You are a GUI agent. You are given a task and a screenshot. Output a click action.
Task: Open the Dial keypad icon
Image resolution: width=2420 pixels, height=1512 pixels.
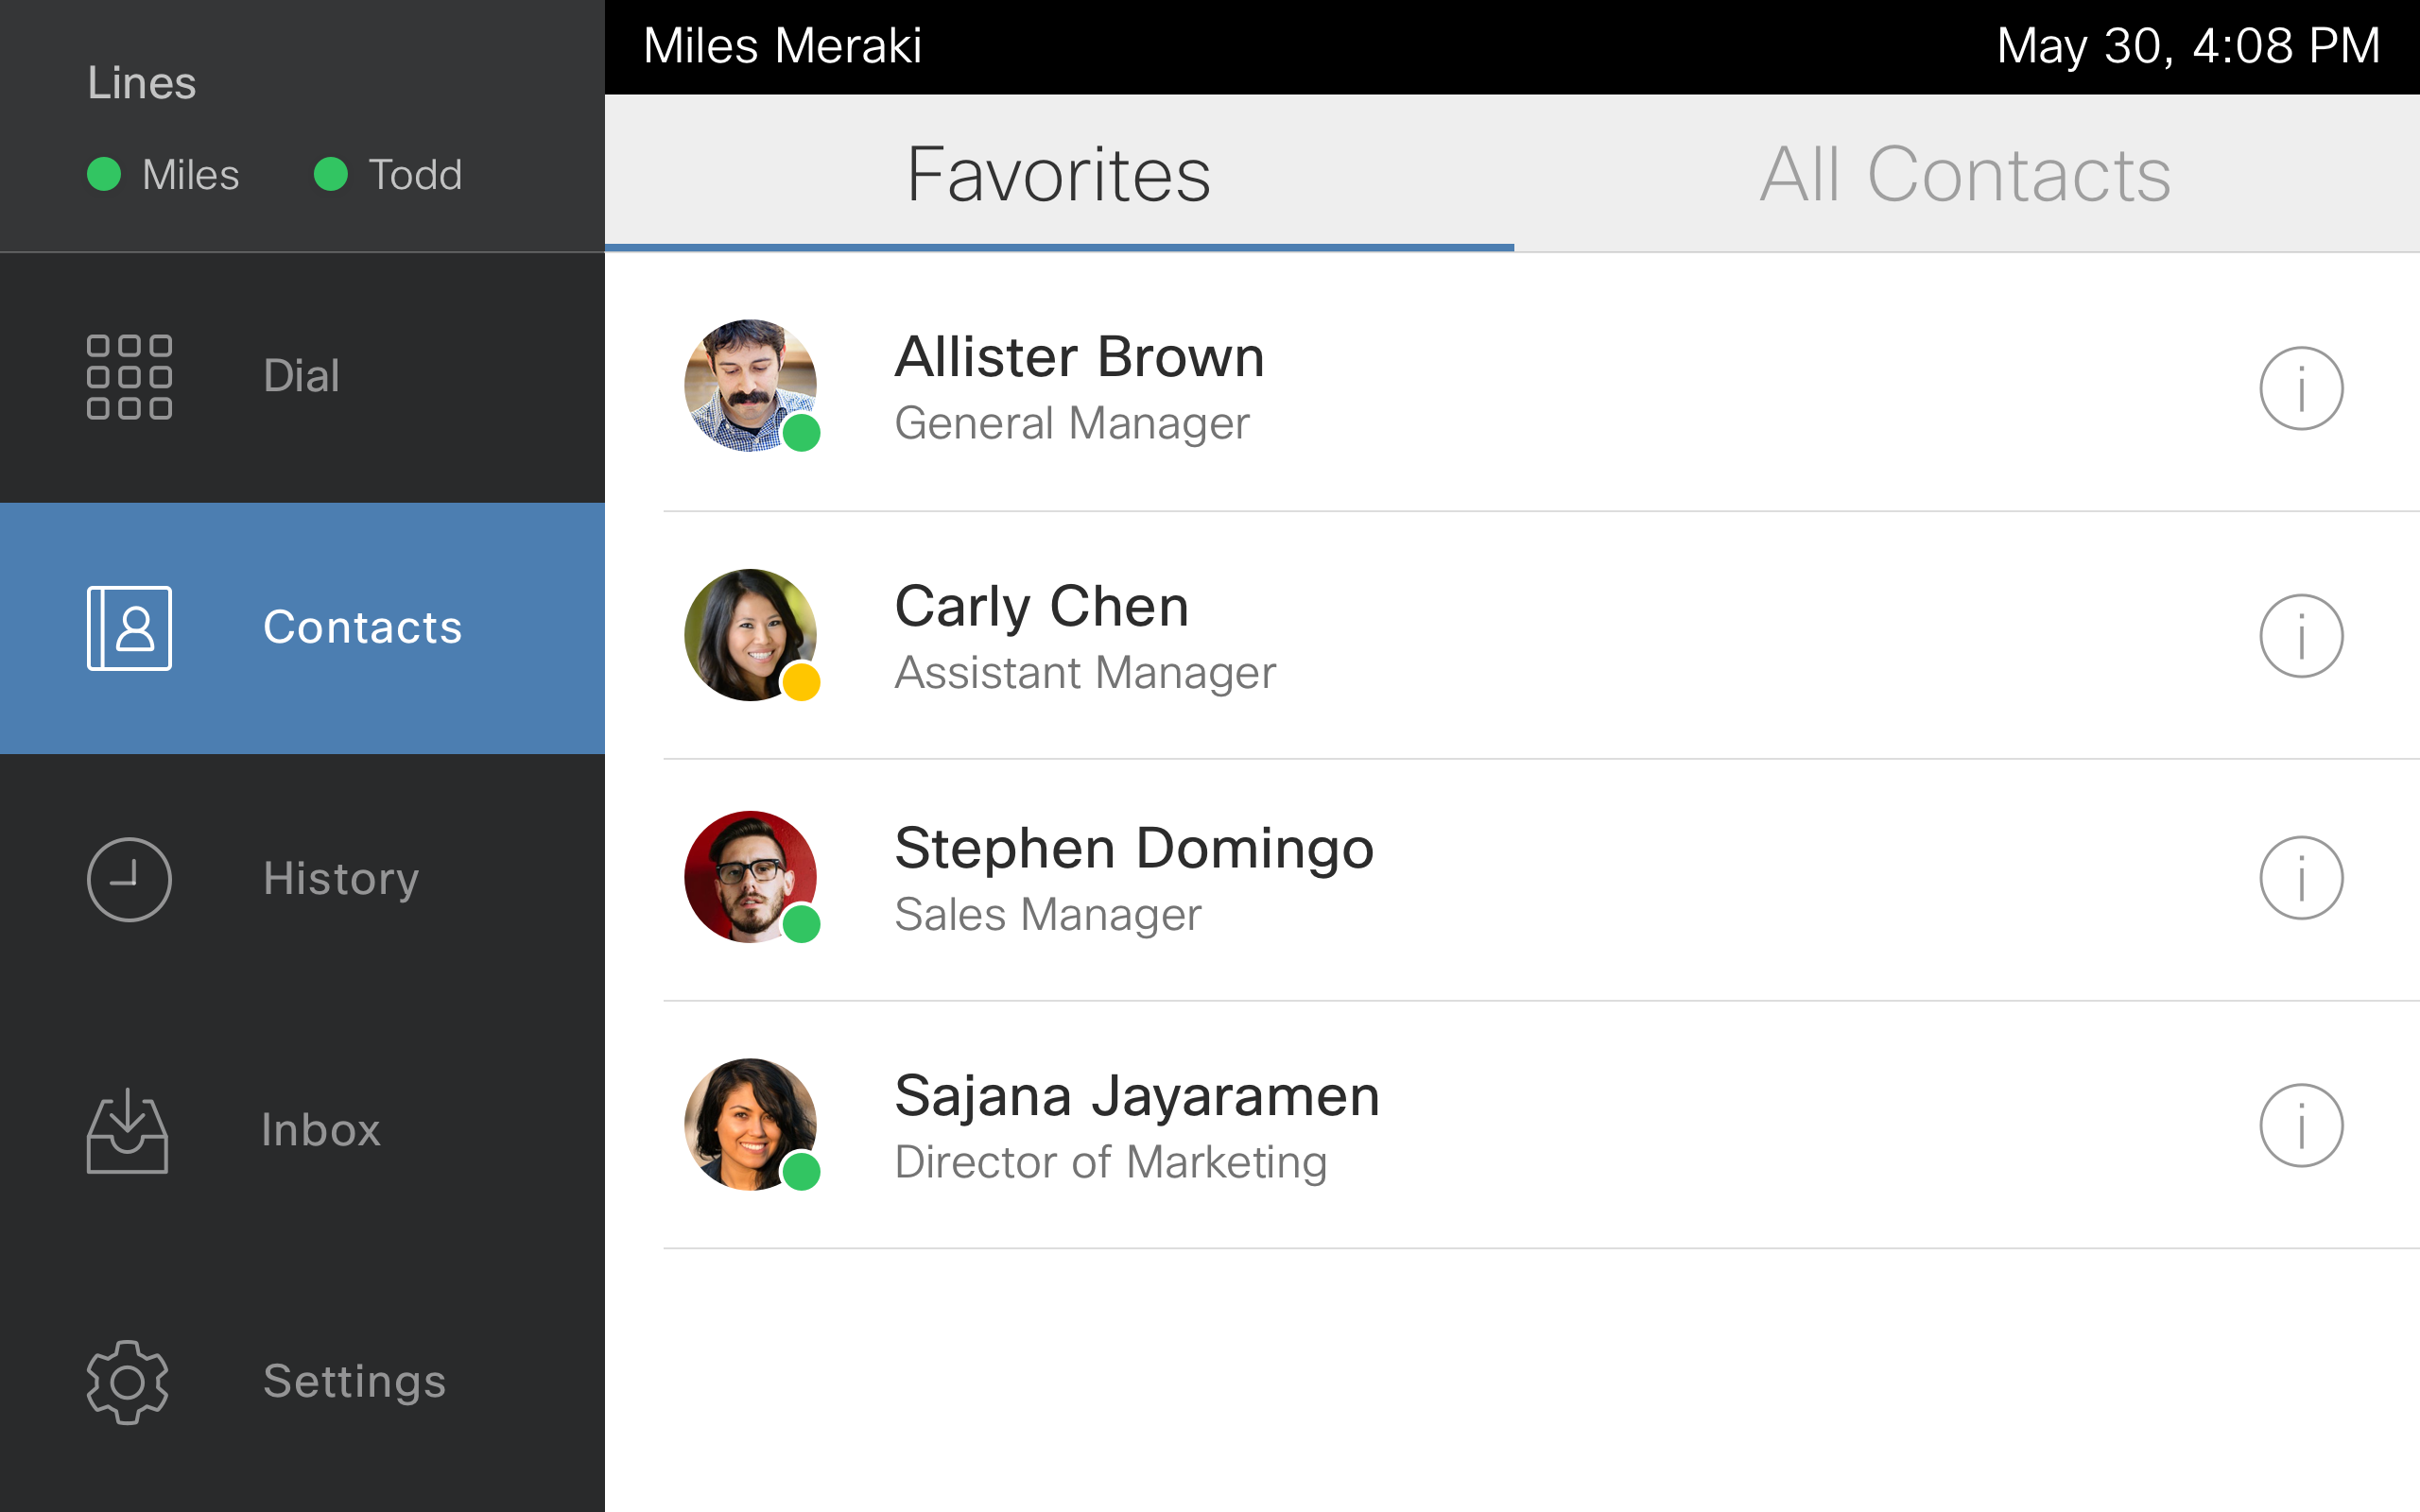(x=129, y=377)
